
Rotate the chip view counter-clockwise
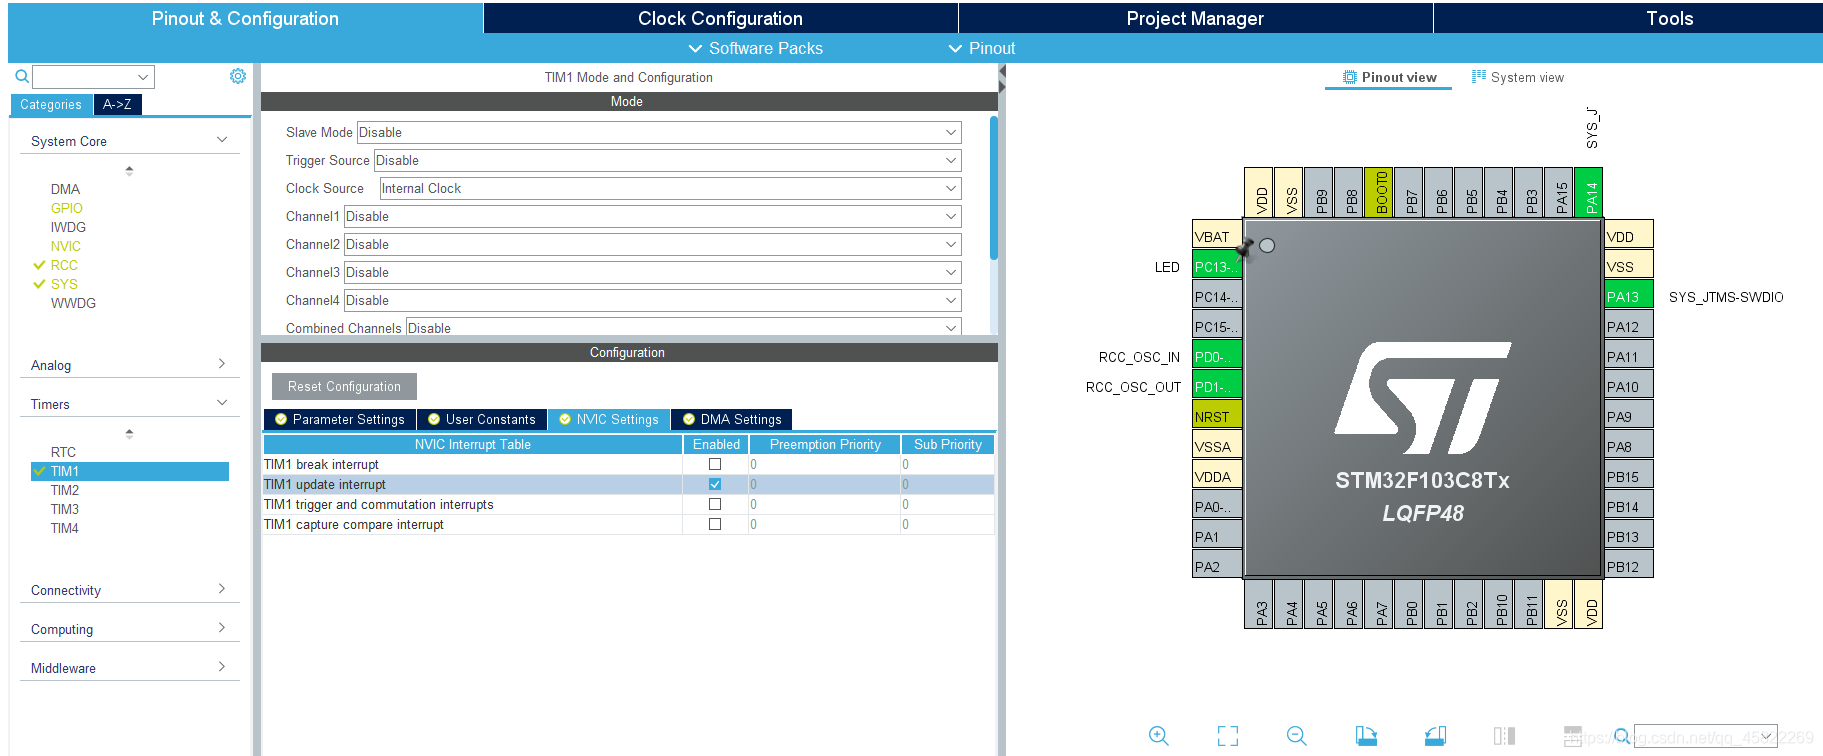point(1435,736)
